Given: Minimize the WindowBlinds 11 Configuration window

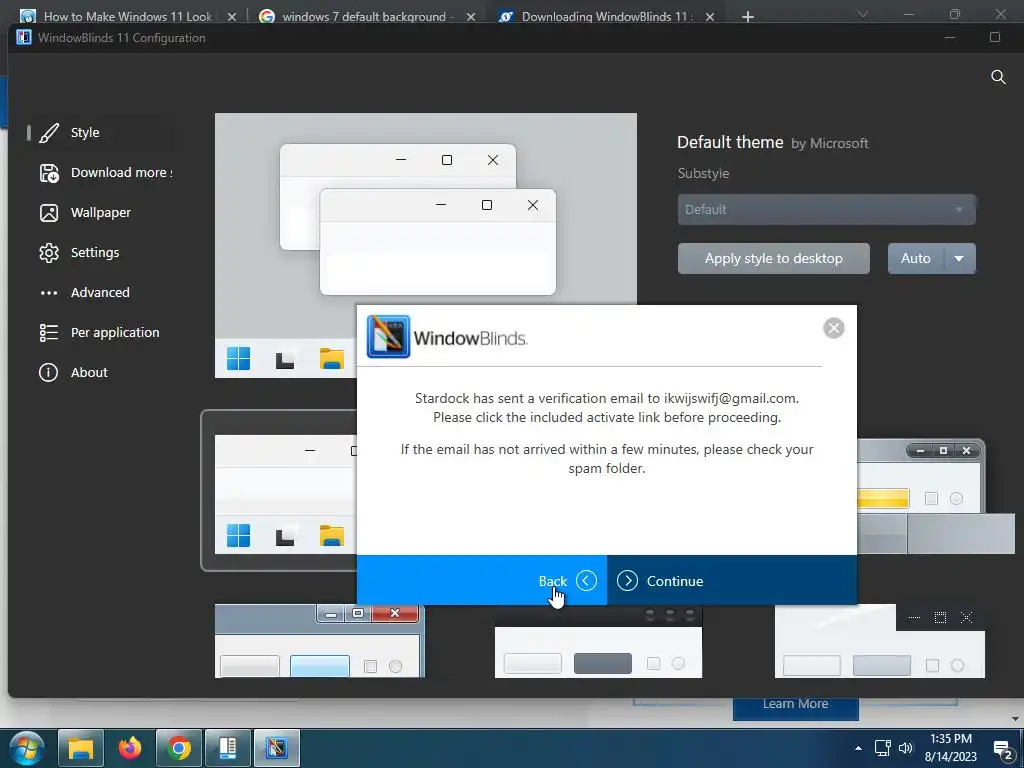Looking at the screenshot, I should tap(950, 37).
